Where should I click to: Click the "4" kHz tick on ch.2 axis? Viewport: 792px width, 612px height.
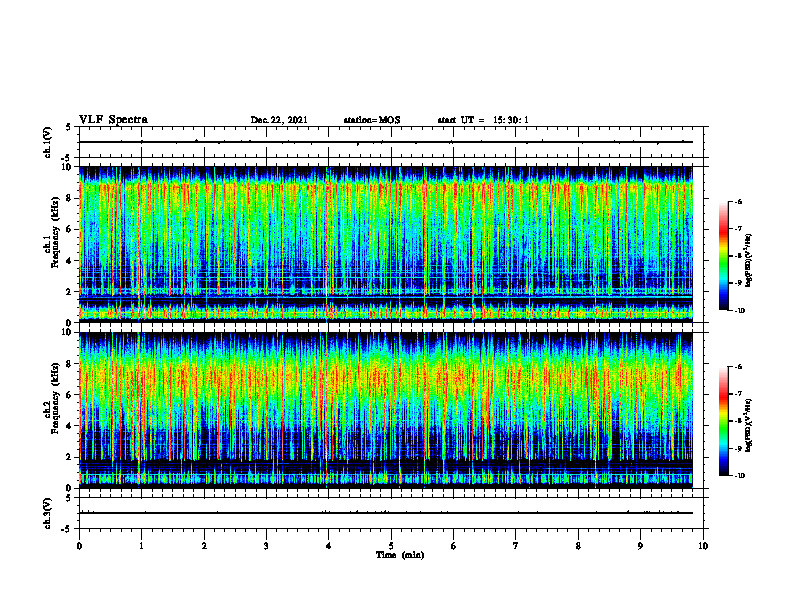tap(70, 426)
